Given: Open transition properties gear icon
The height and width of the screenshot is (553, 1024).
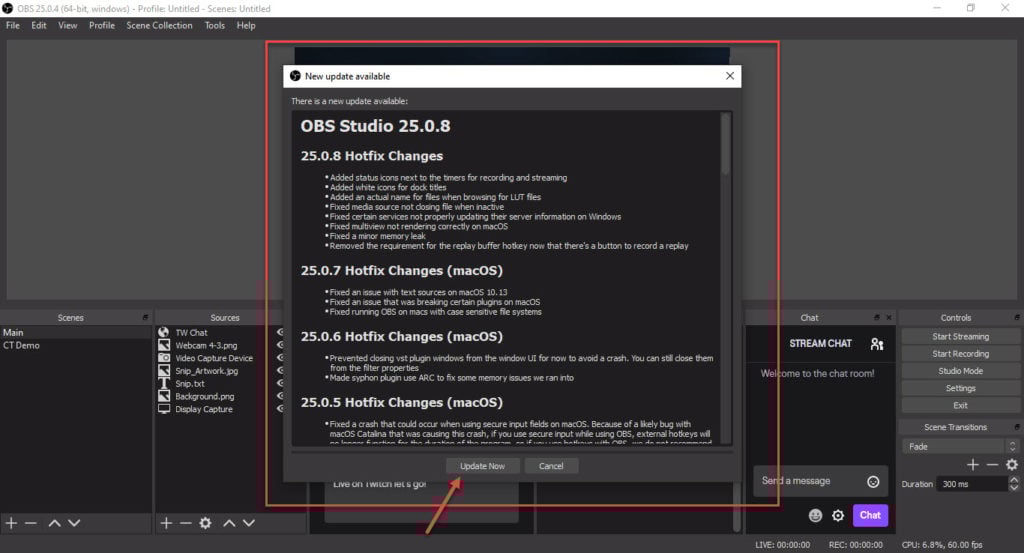Looking at the screenshot, I should 1012,464.
